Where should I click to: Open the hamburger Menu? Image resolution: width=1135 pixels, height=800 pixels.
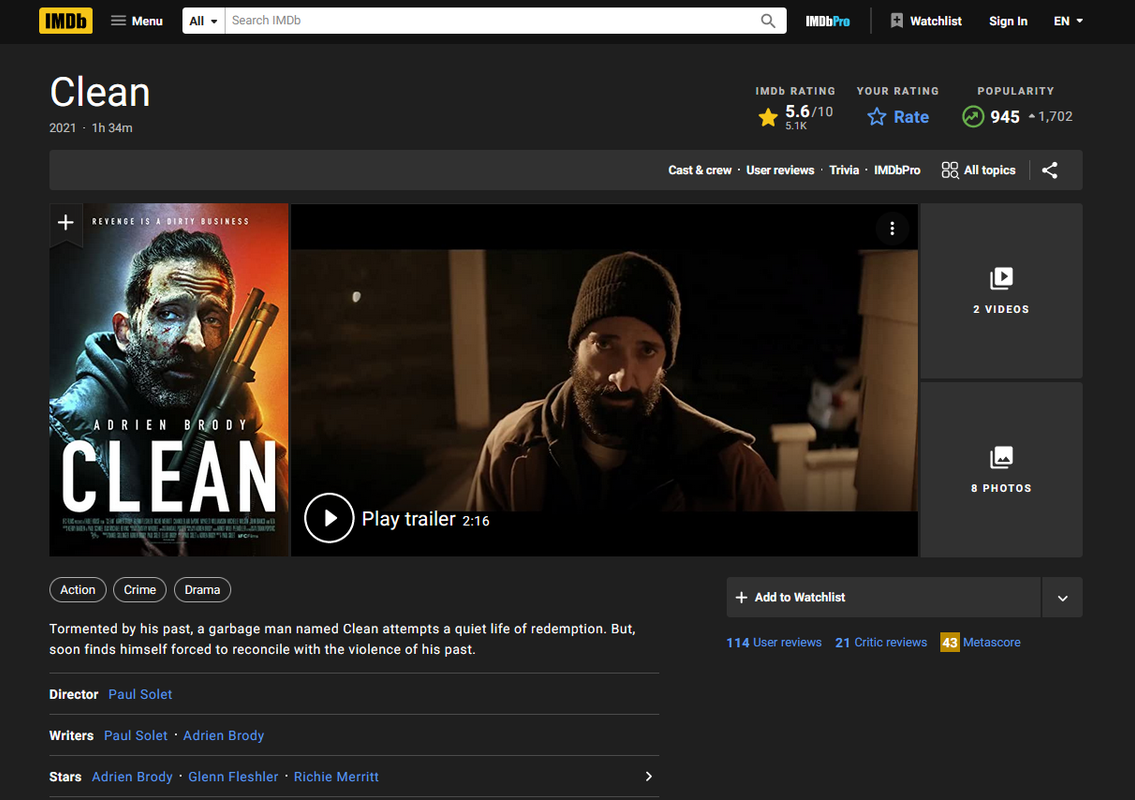(x=137, y=21)
